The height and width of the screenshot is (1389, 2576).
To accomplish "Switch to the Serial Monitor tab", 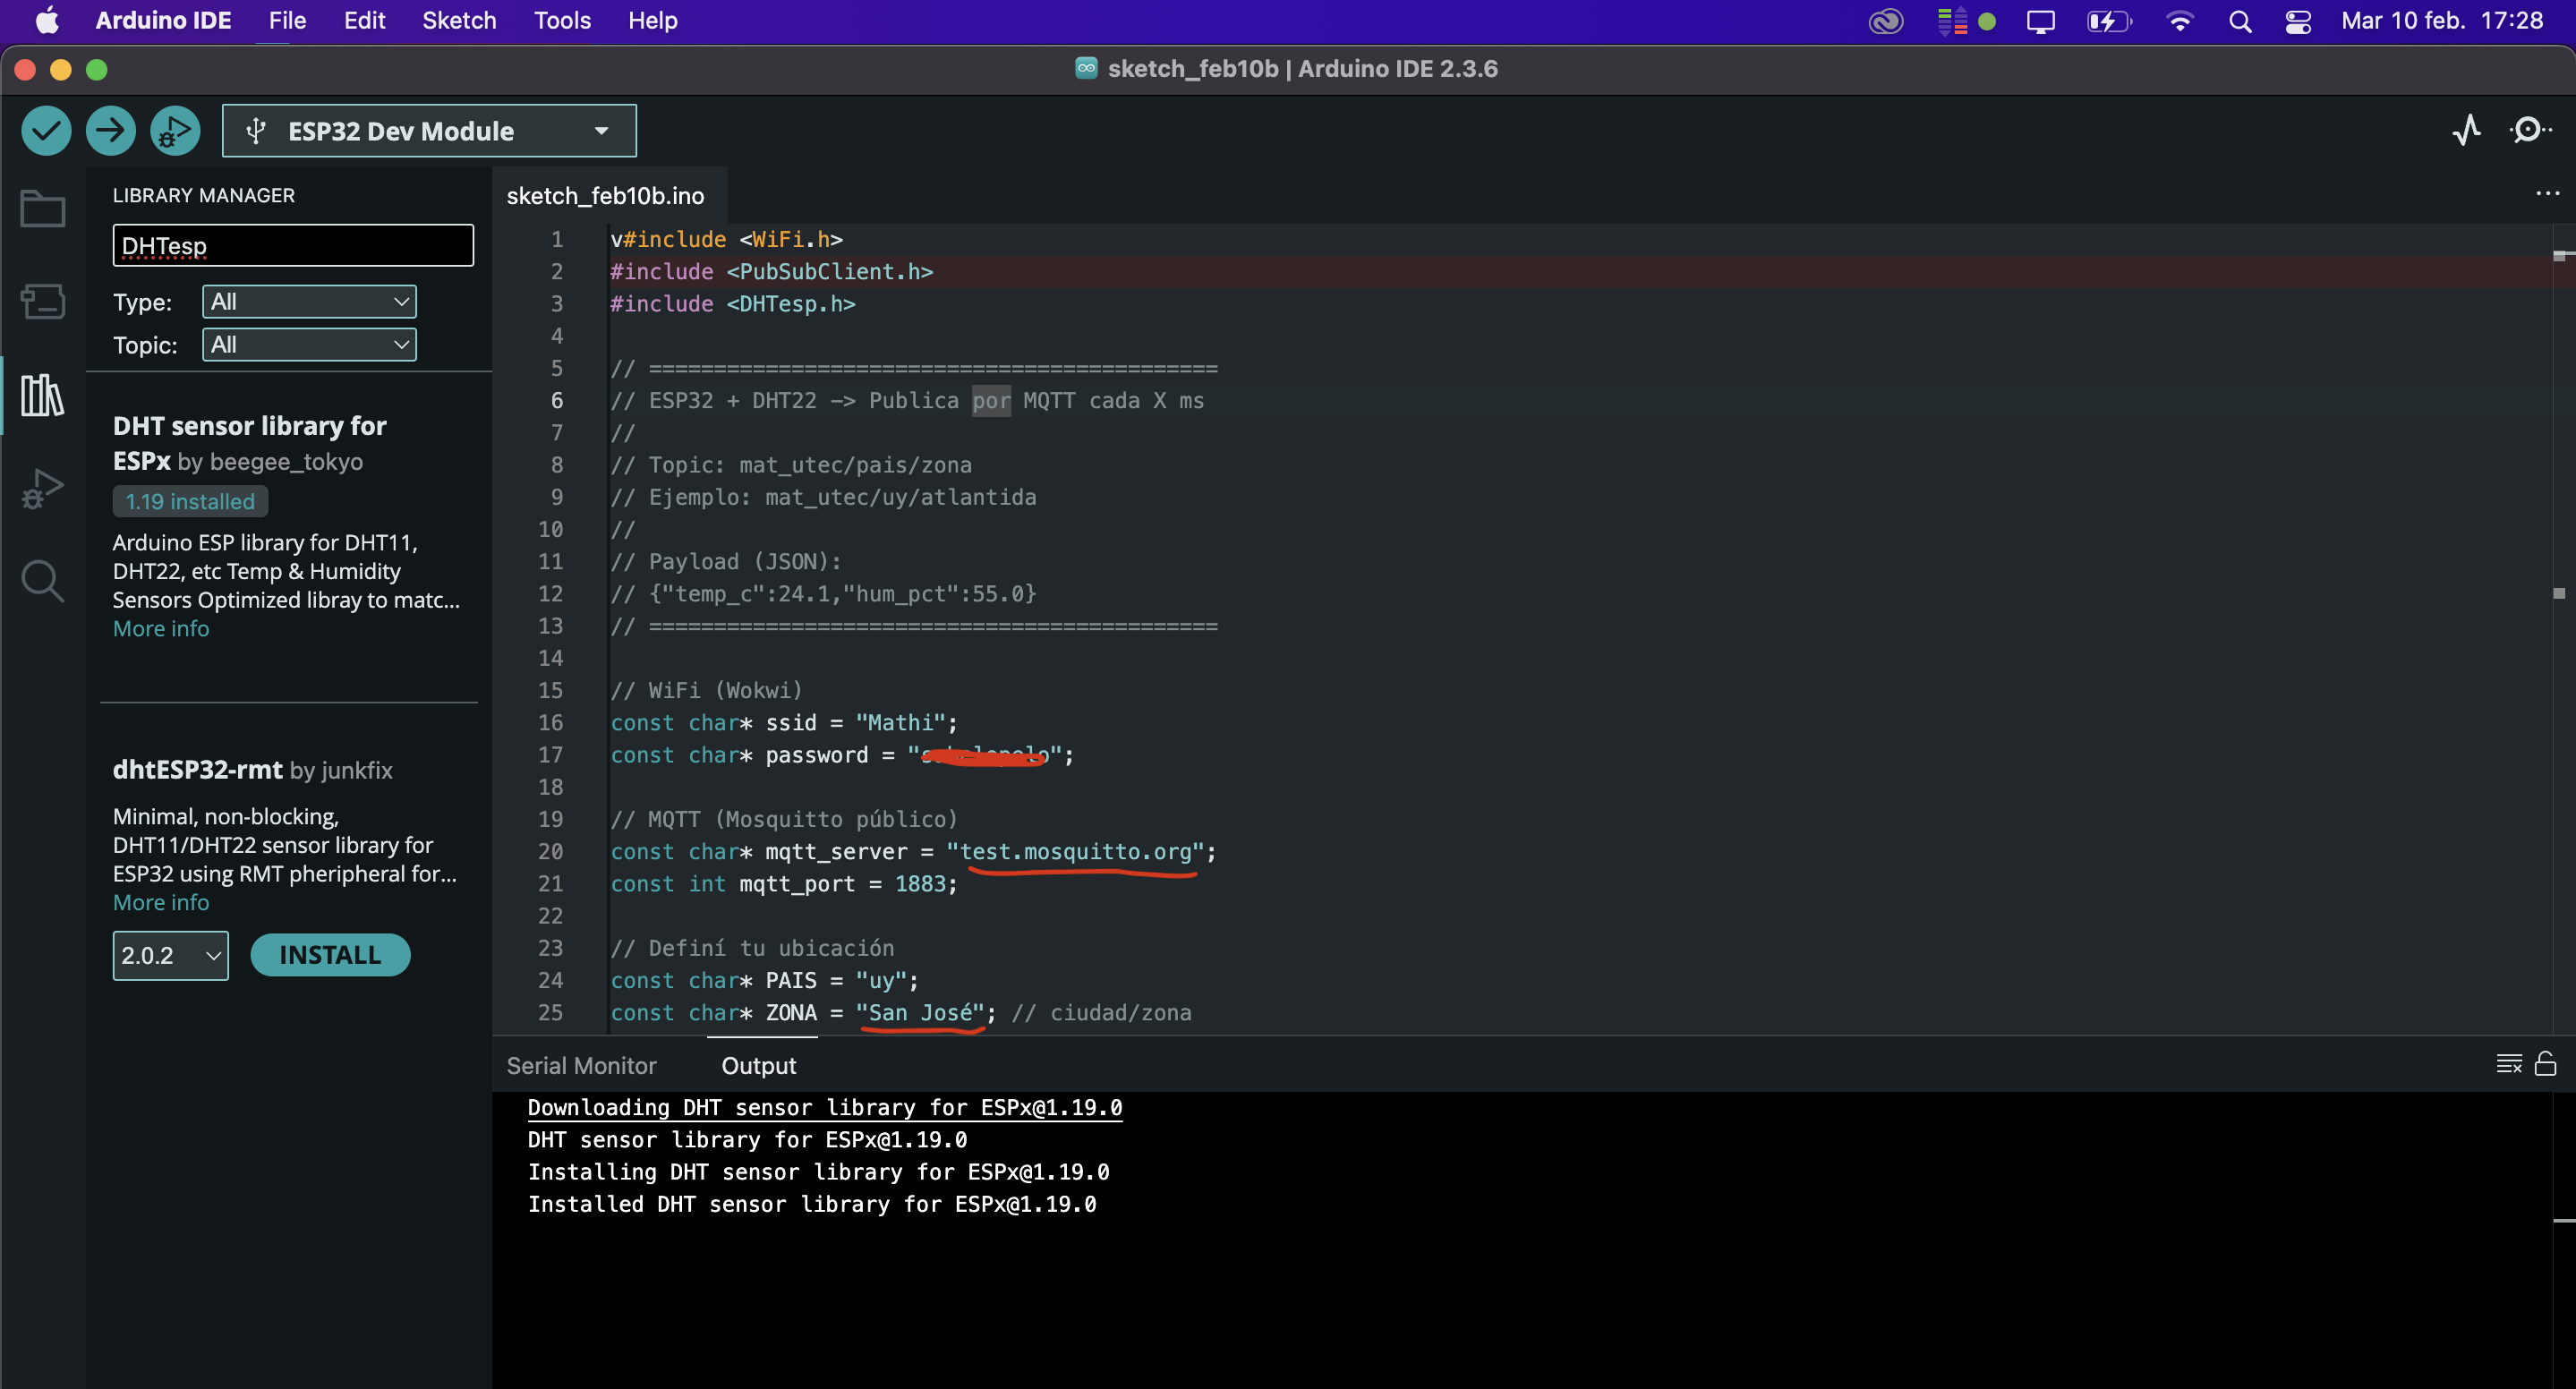I will point(581,1066).
